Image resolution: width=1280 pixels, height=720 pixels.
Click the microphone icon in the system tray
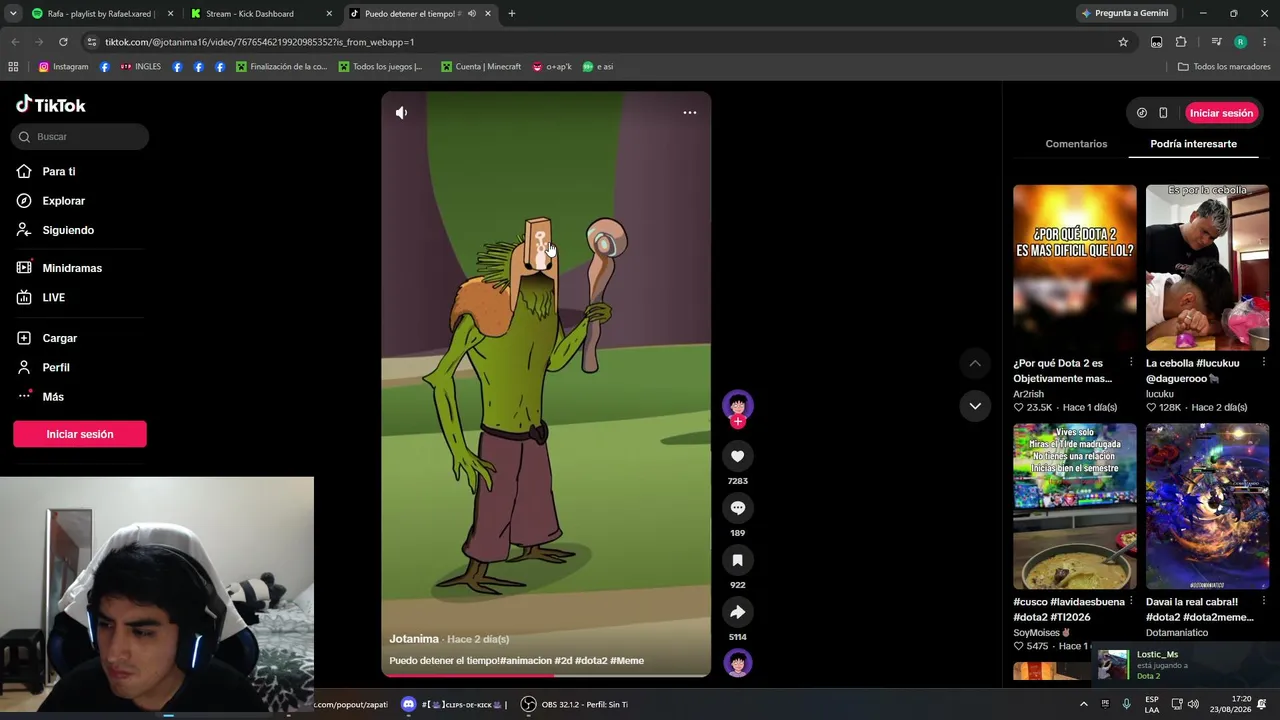1127,704
